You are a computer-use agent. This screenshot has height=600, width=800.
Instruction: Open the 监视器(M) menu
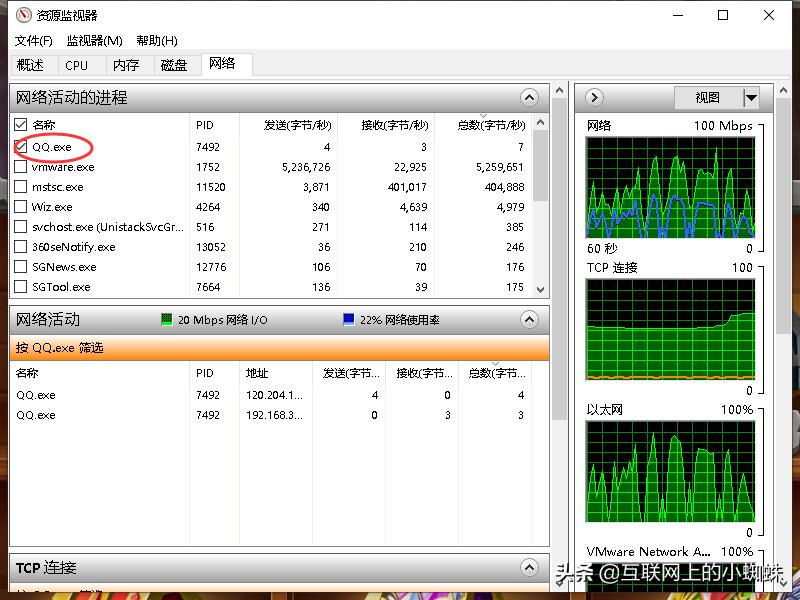(x=94, y=41)
